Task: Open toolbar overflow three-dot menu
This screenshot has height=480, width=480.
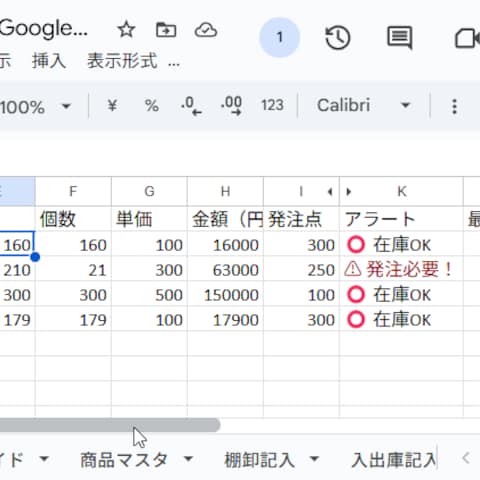Action: coord(454,107)
